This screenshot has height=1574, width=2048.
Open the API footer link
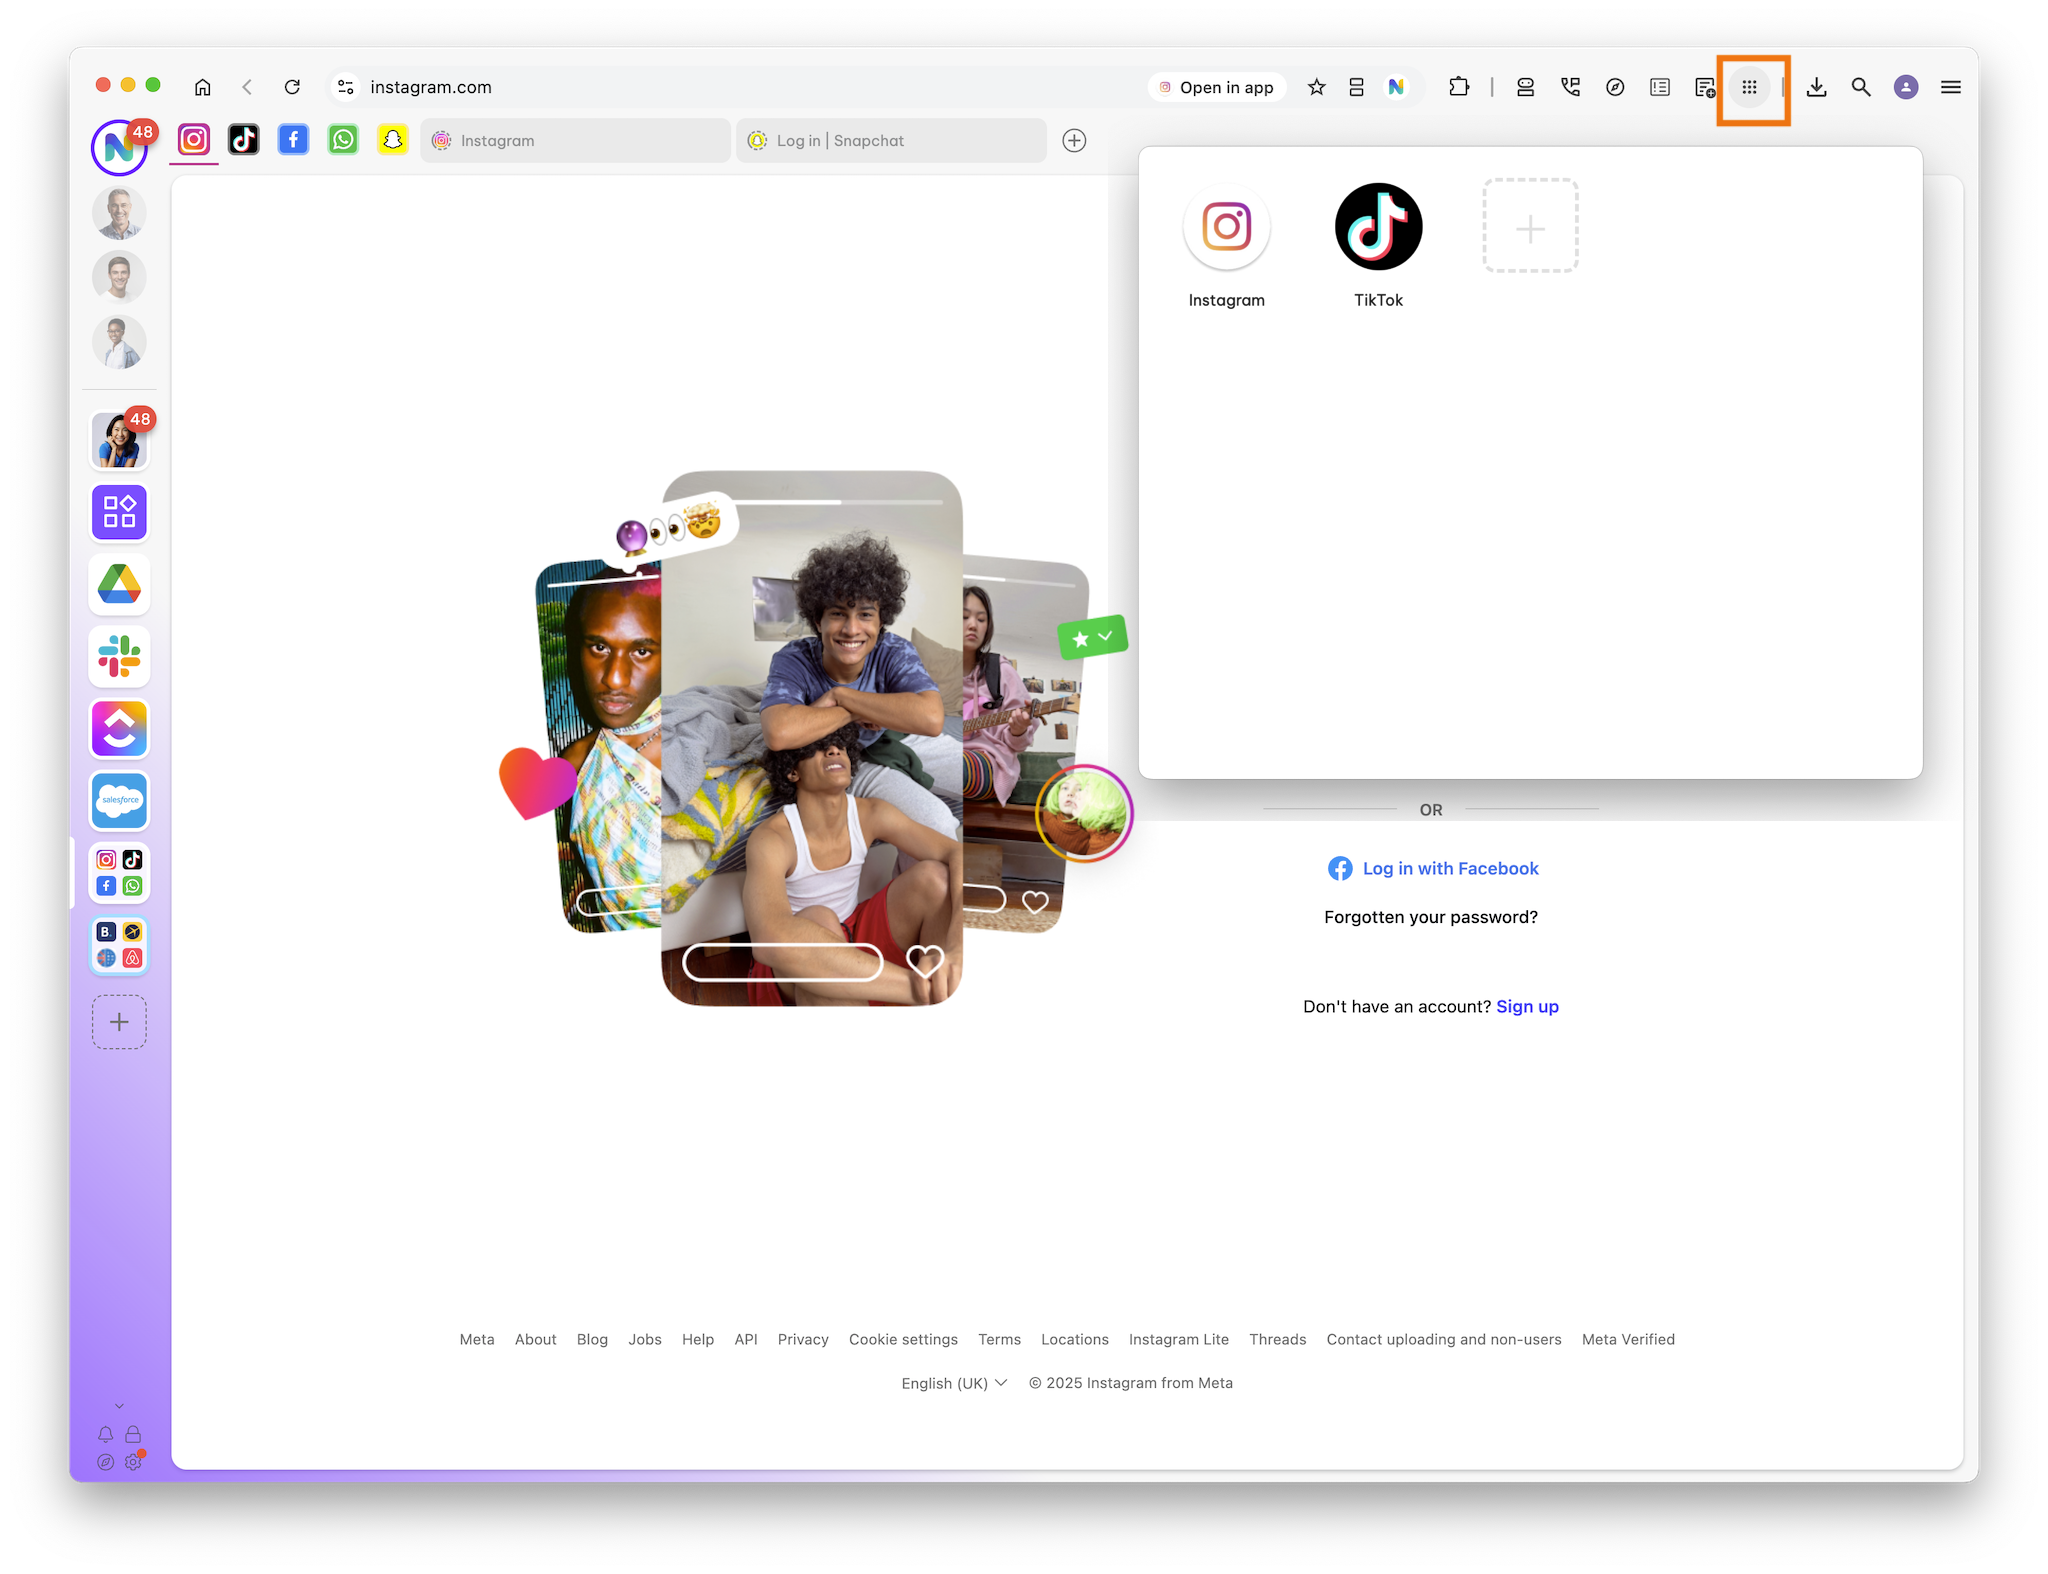(x=746, y=1339)
